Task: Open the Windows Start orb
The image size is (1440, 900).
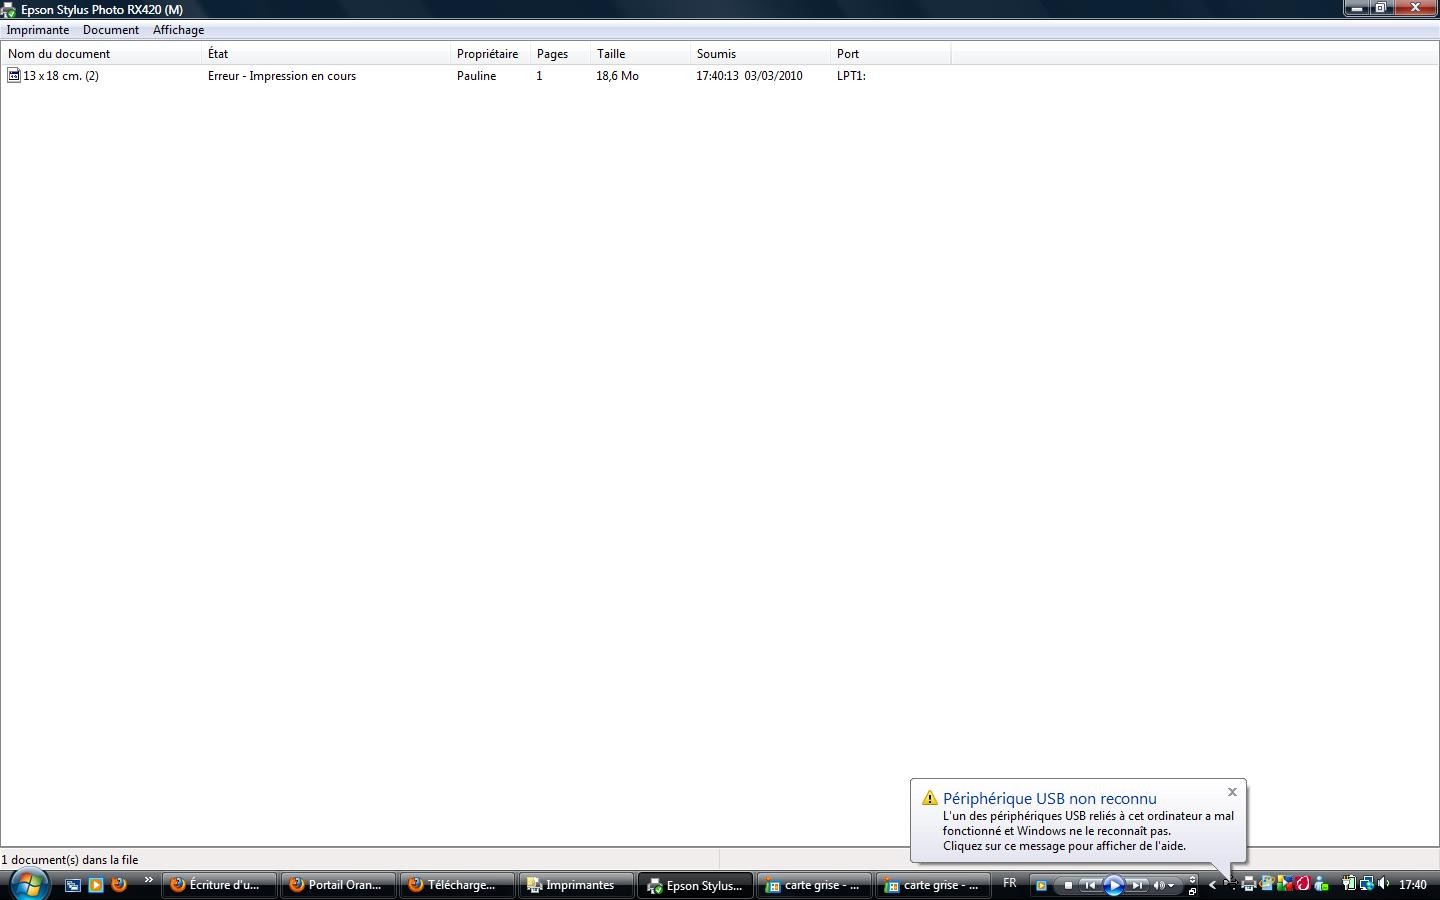Action: pos(28,884)
